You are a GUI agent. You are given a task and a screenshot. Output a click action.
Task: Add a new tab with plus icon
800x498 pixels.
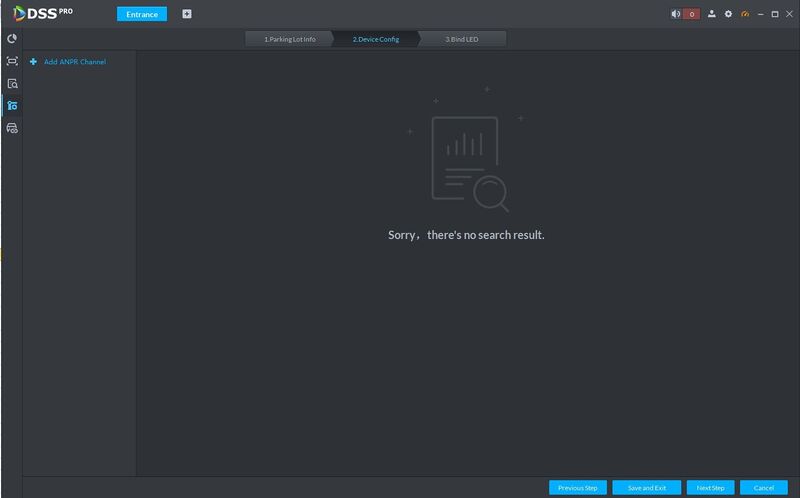[x=187, y=14]
